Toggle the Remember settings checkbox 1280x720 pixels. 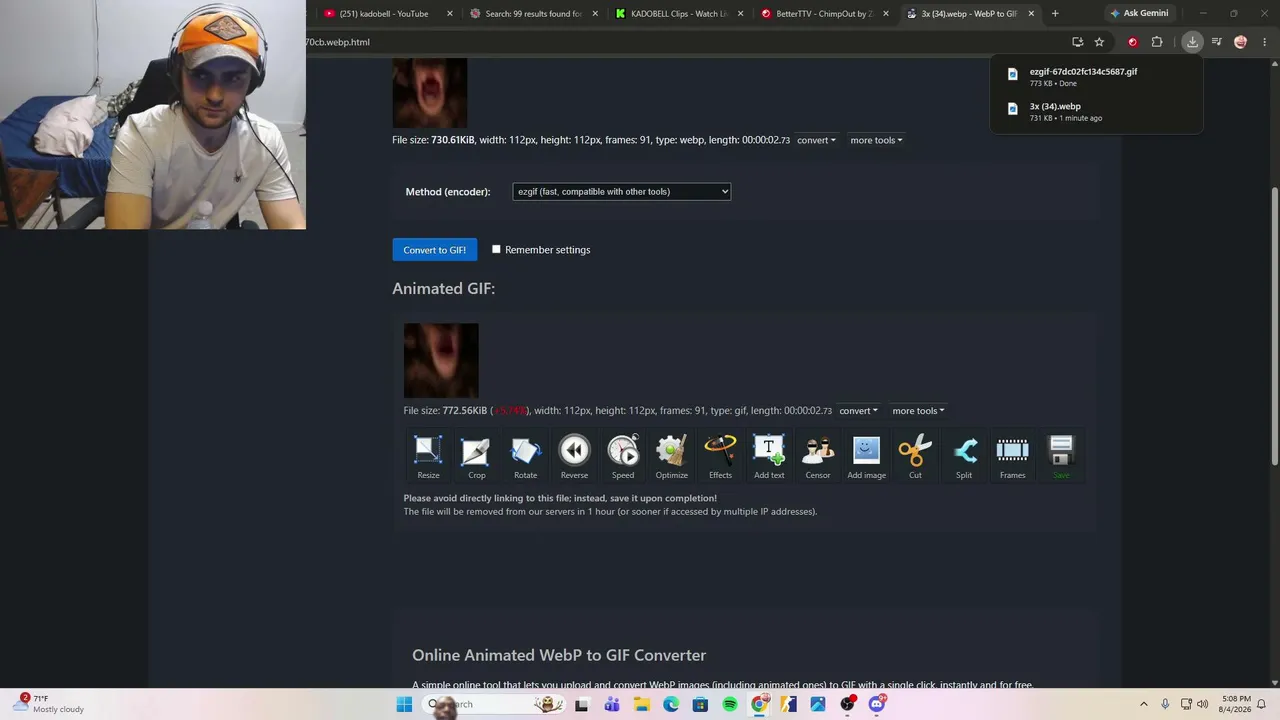[496, 249]
